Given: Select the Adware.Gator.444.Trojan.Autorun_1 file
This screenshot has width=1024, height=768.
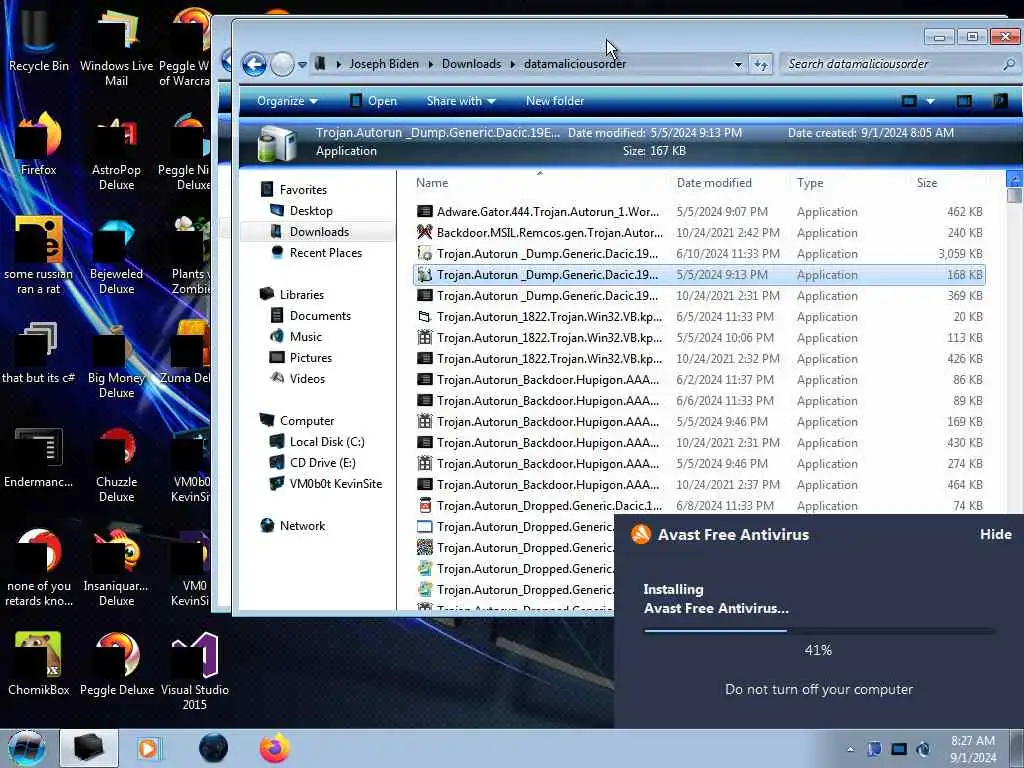Looking at the screenshot, I should tap(699, 212).
